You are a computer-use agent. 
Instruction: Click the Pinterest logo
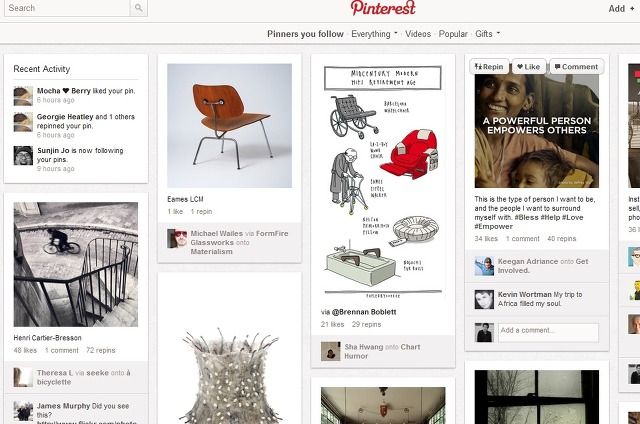pyautogui.click(x=383, y=8)
